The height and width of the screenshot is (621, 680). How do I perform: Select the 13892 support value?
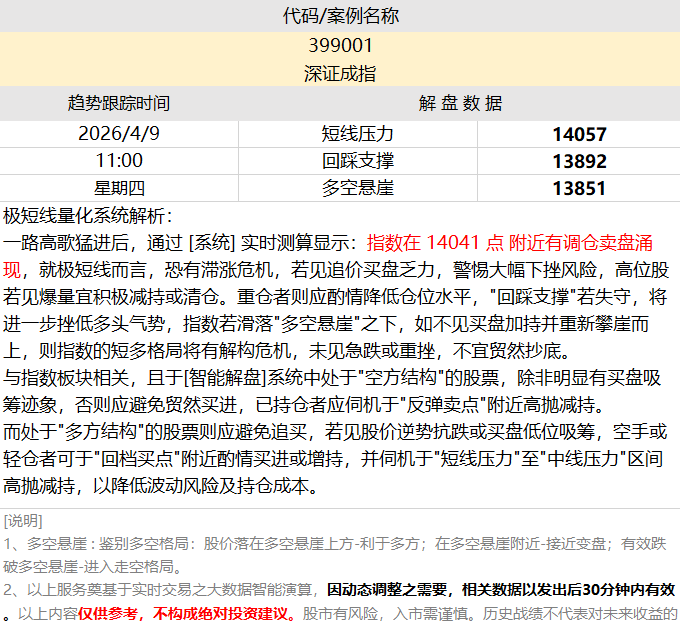point(578,160)
